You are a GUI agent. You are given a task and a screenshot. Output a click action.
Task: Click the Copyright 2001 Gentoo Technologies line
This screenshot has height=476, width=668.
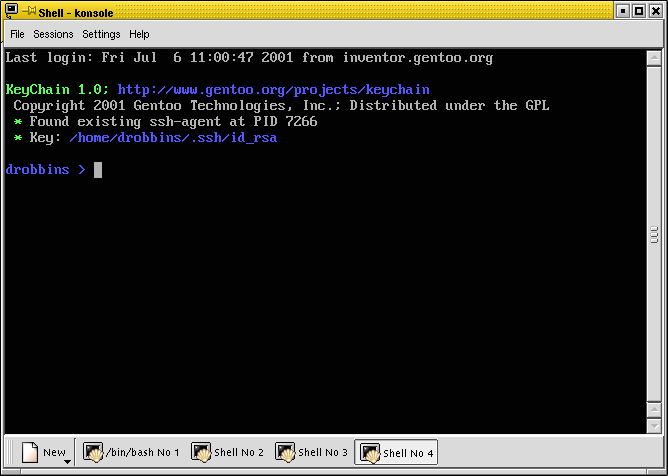click(x=281, y=106)
